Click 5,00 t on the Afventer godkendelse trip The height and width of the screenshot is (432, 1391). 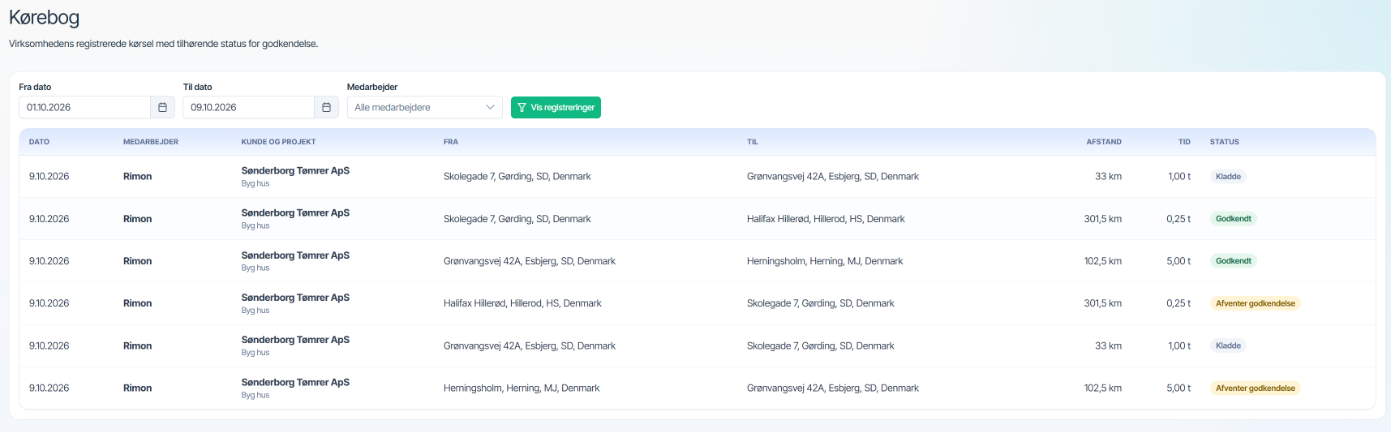[1178, 388]
